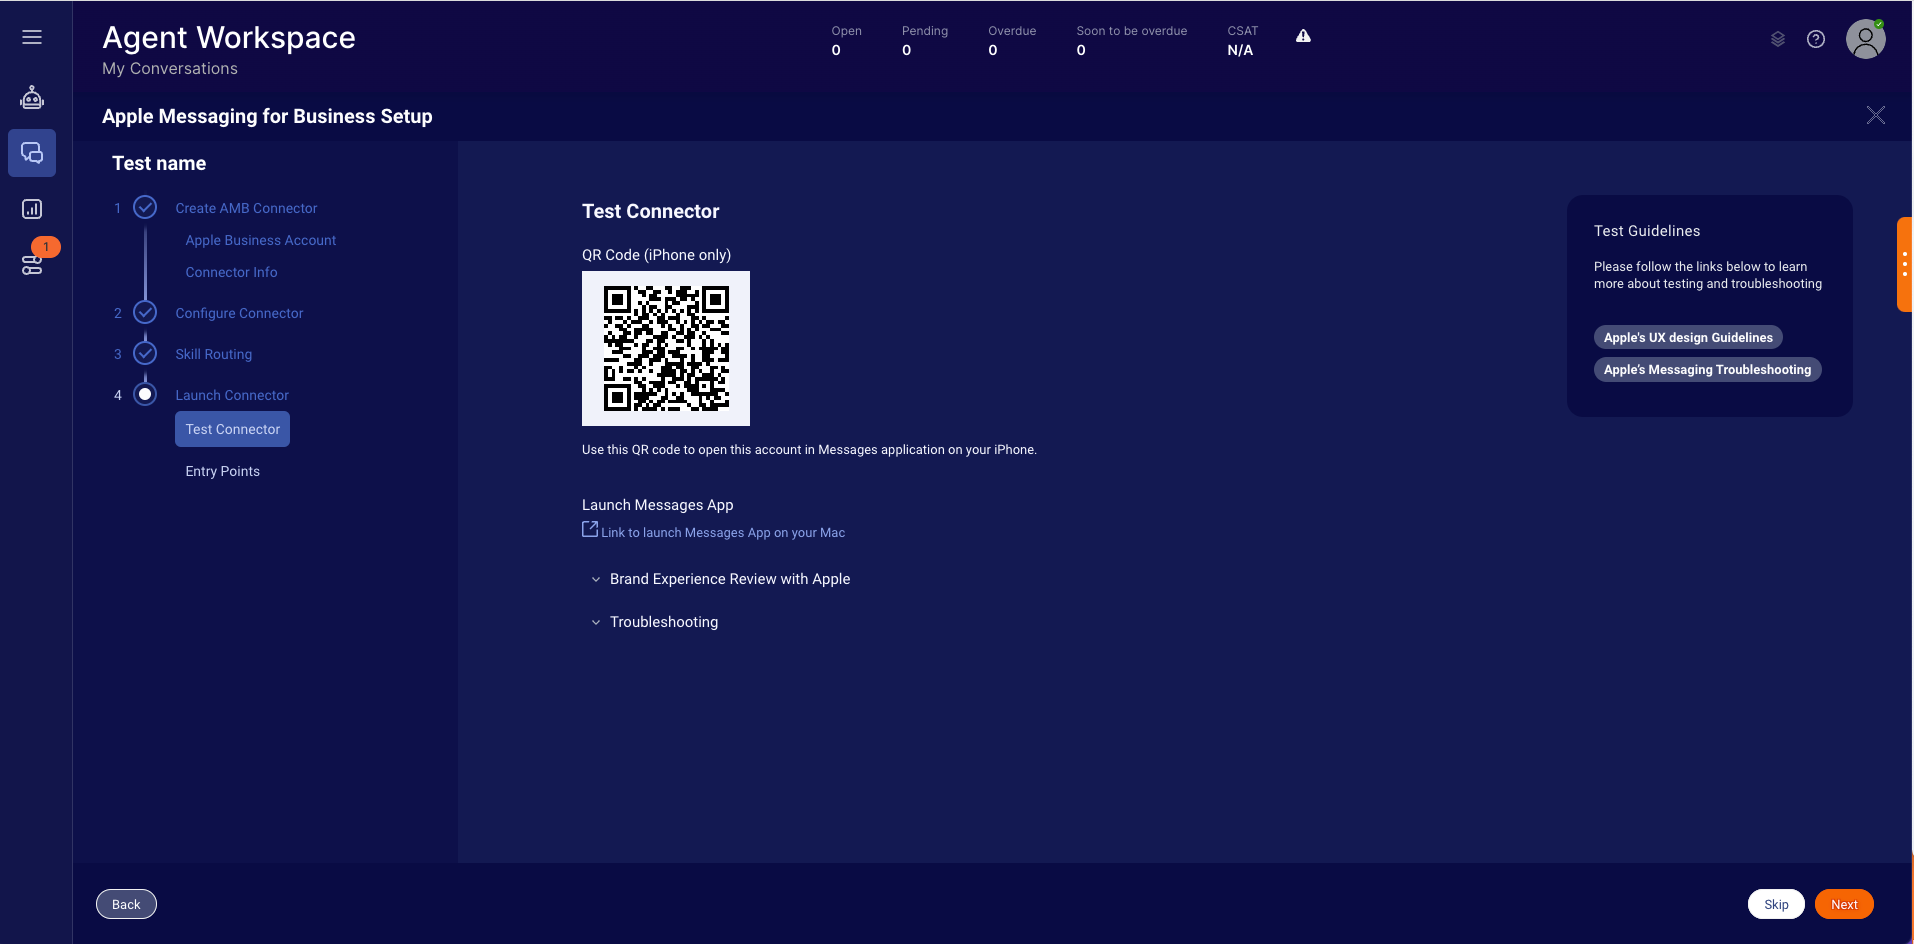Viewport: 1914px width, 944px height.
Task: Click the Pending conversations counter
Action: pyautogui.click(x=925, y=41)
